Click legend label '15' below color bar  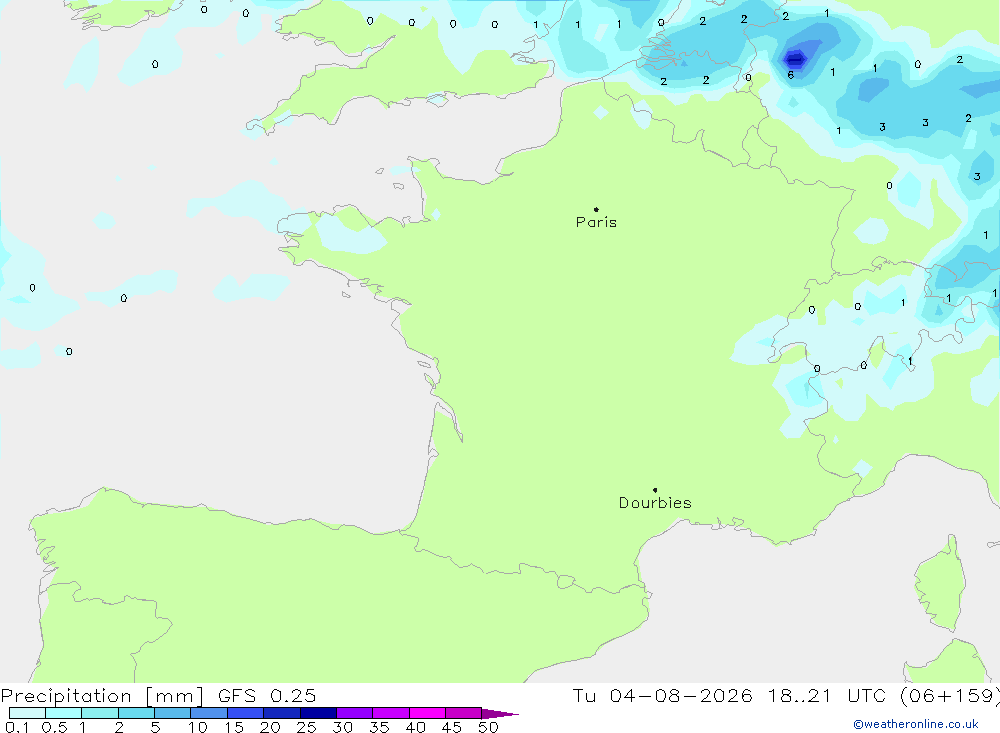(x=233, y=727)
